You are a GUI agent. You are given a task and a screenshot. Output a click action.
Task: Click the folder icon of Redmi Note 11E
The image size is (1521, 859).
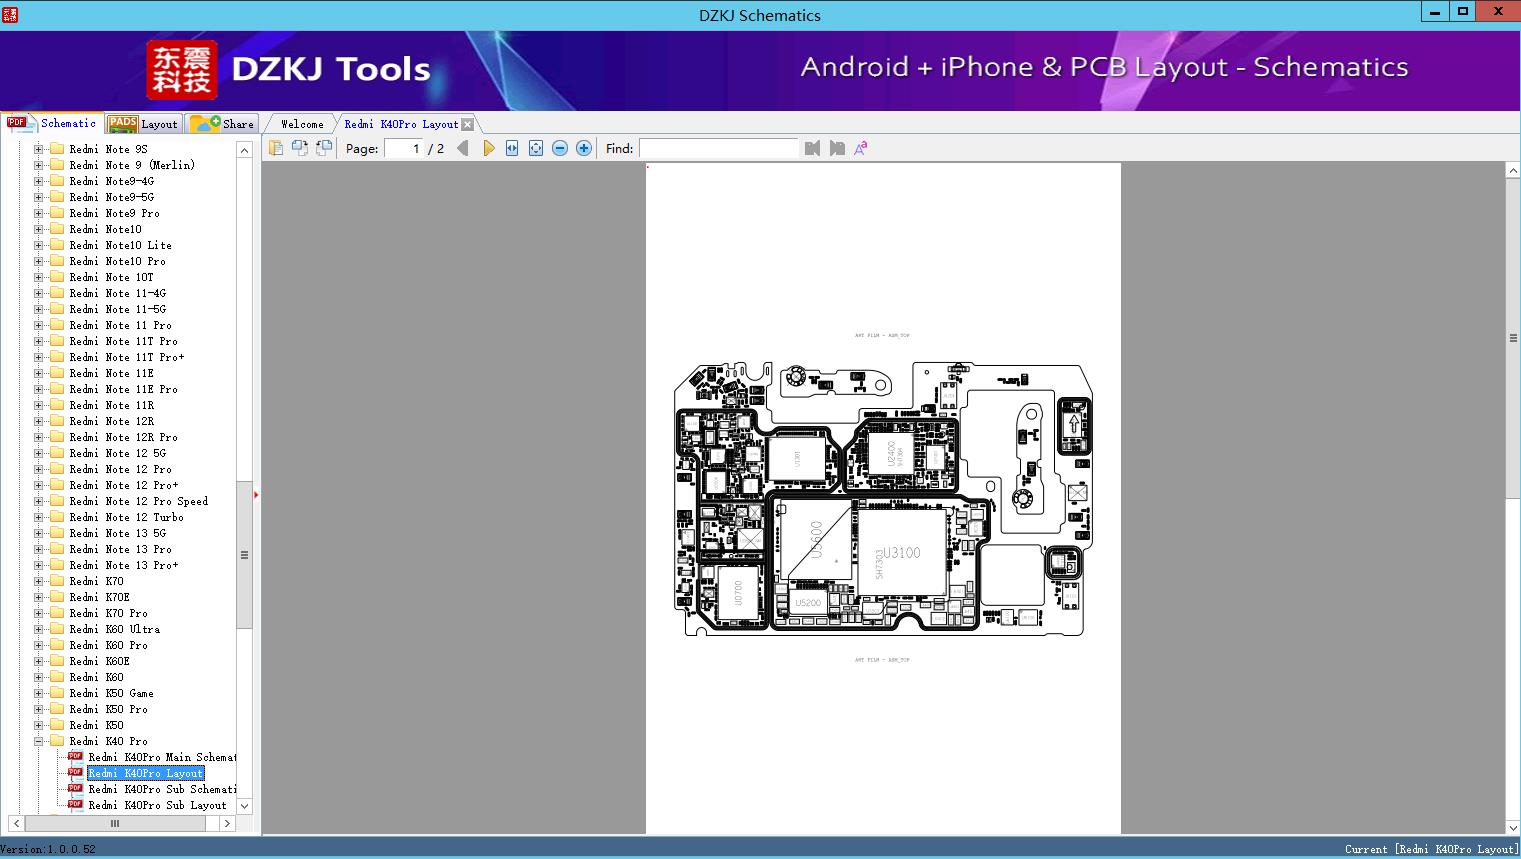coord(57,373)
